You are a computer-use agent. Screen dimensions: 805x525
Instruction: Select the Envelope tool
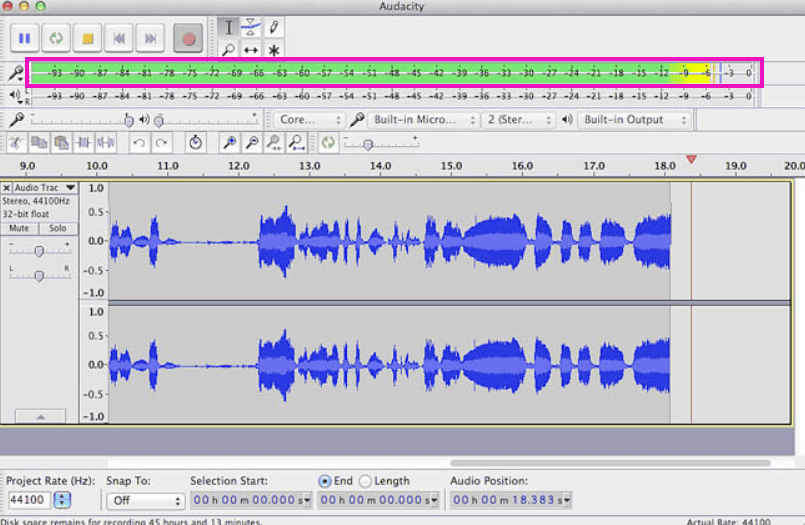250,27
